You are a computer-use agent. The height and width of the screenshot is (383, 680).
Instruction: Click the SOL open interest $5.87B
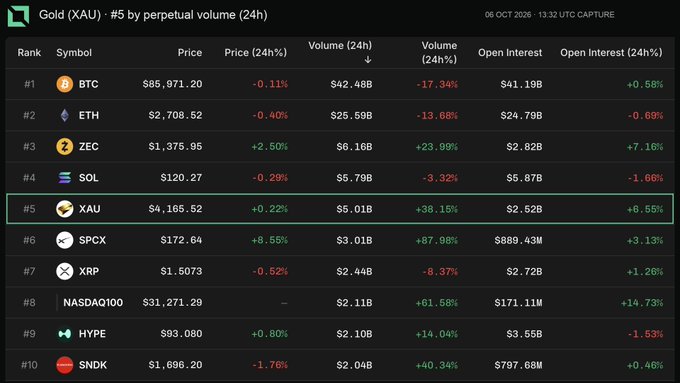pyautogui.click(x=524, y=178)
